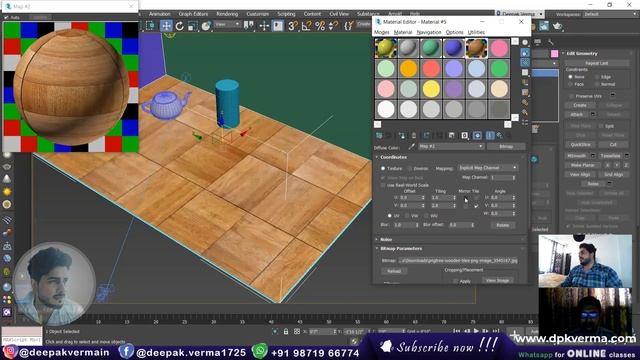Click the Rotate button in Coordinates
640x360 pixels.
[502, 225]
